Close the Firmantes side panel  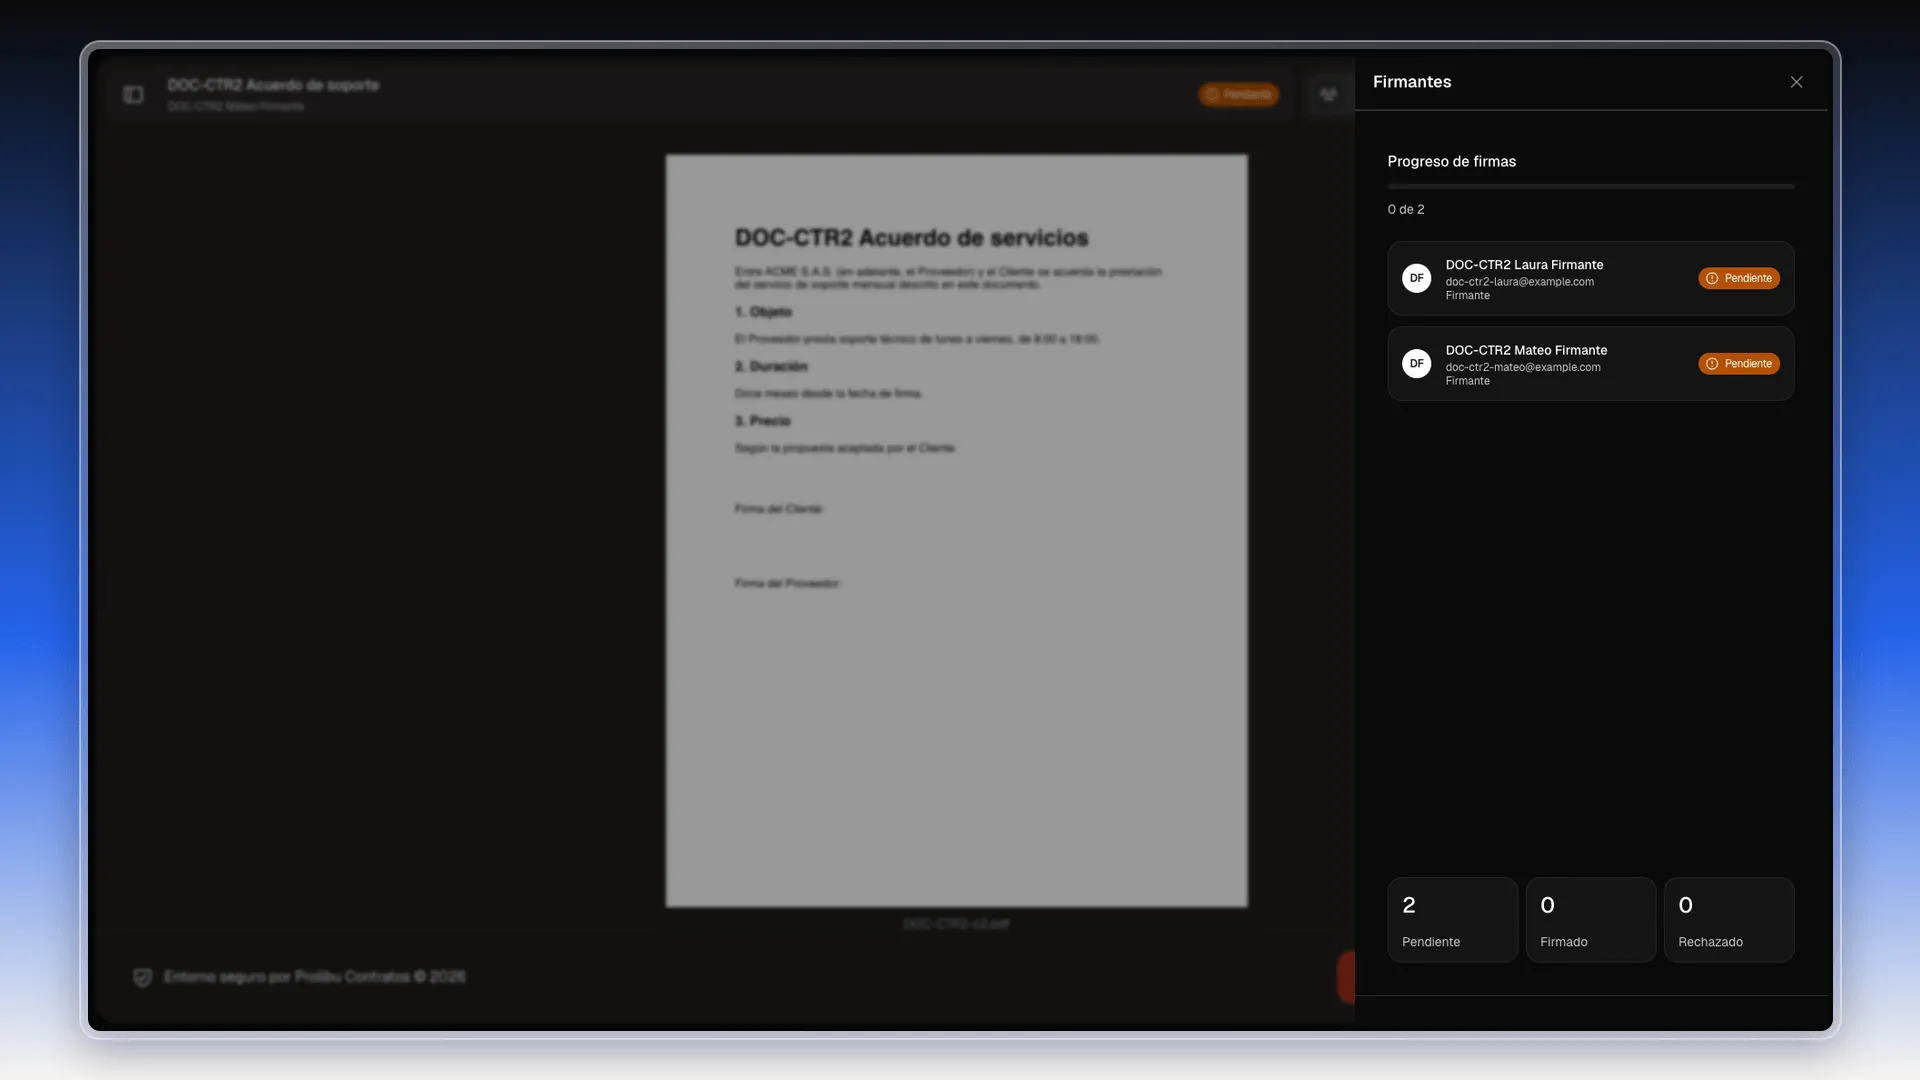pos(1796,82)
